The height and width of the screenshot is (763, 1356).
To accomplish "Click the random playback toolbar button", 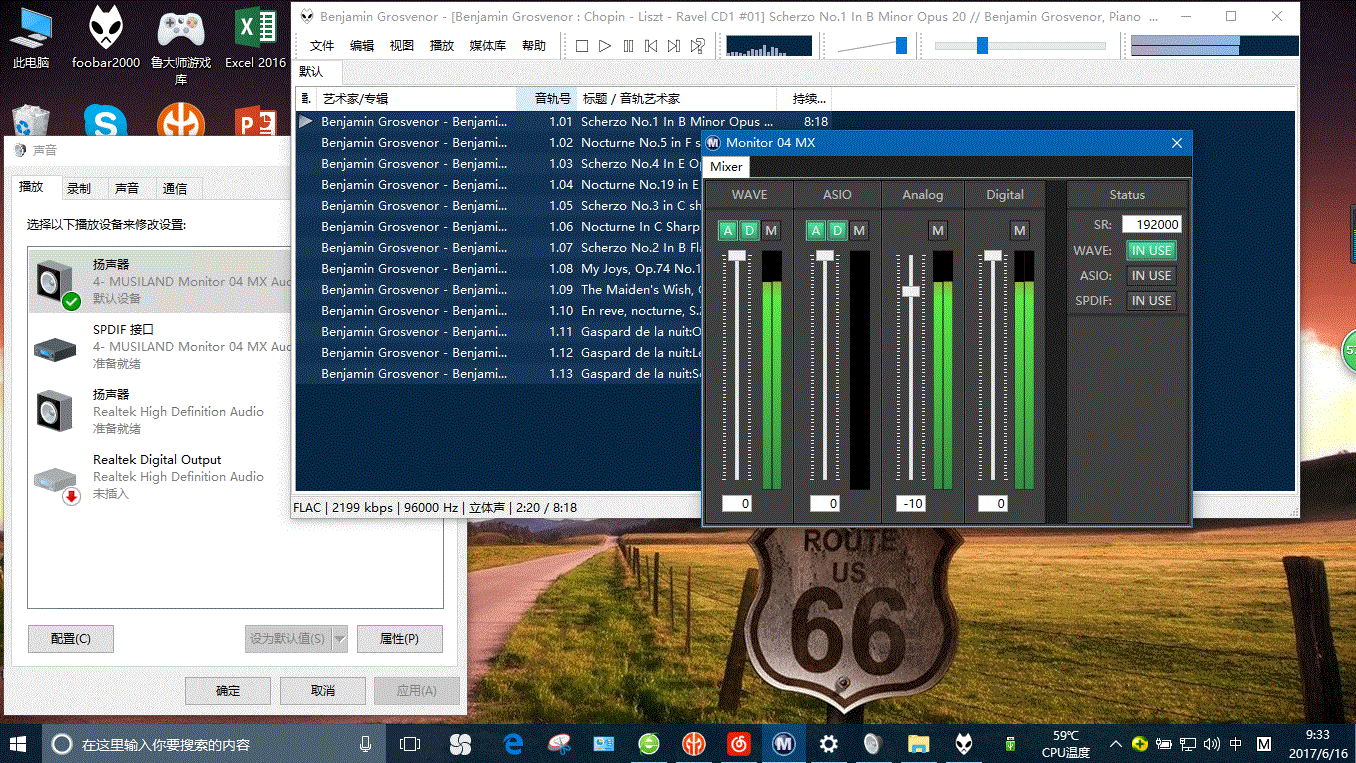I will click(698, 46).
